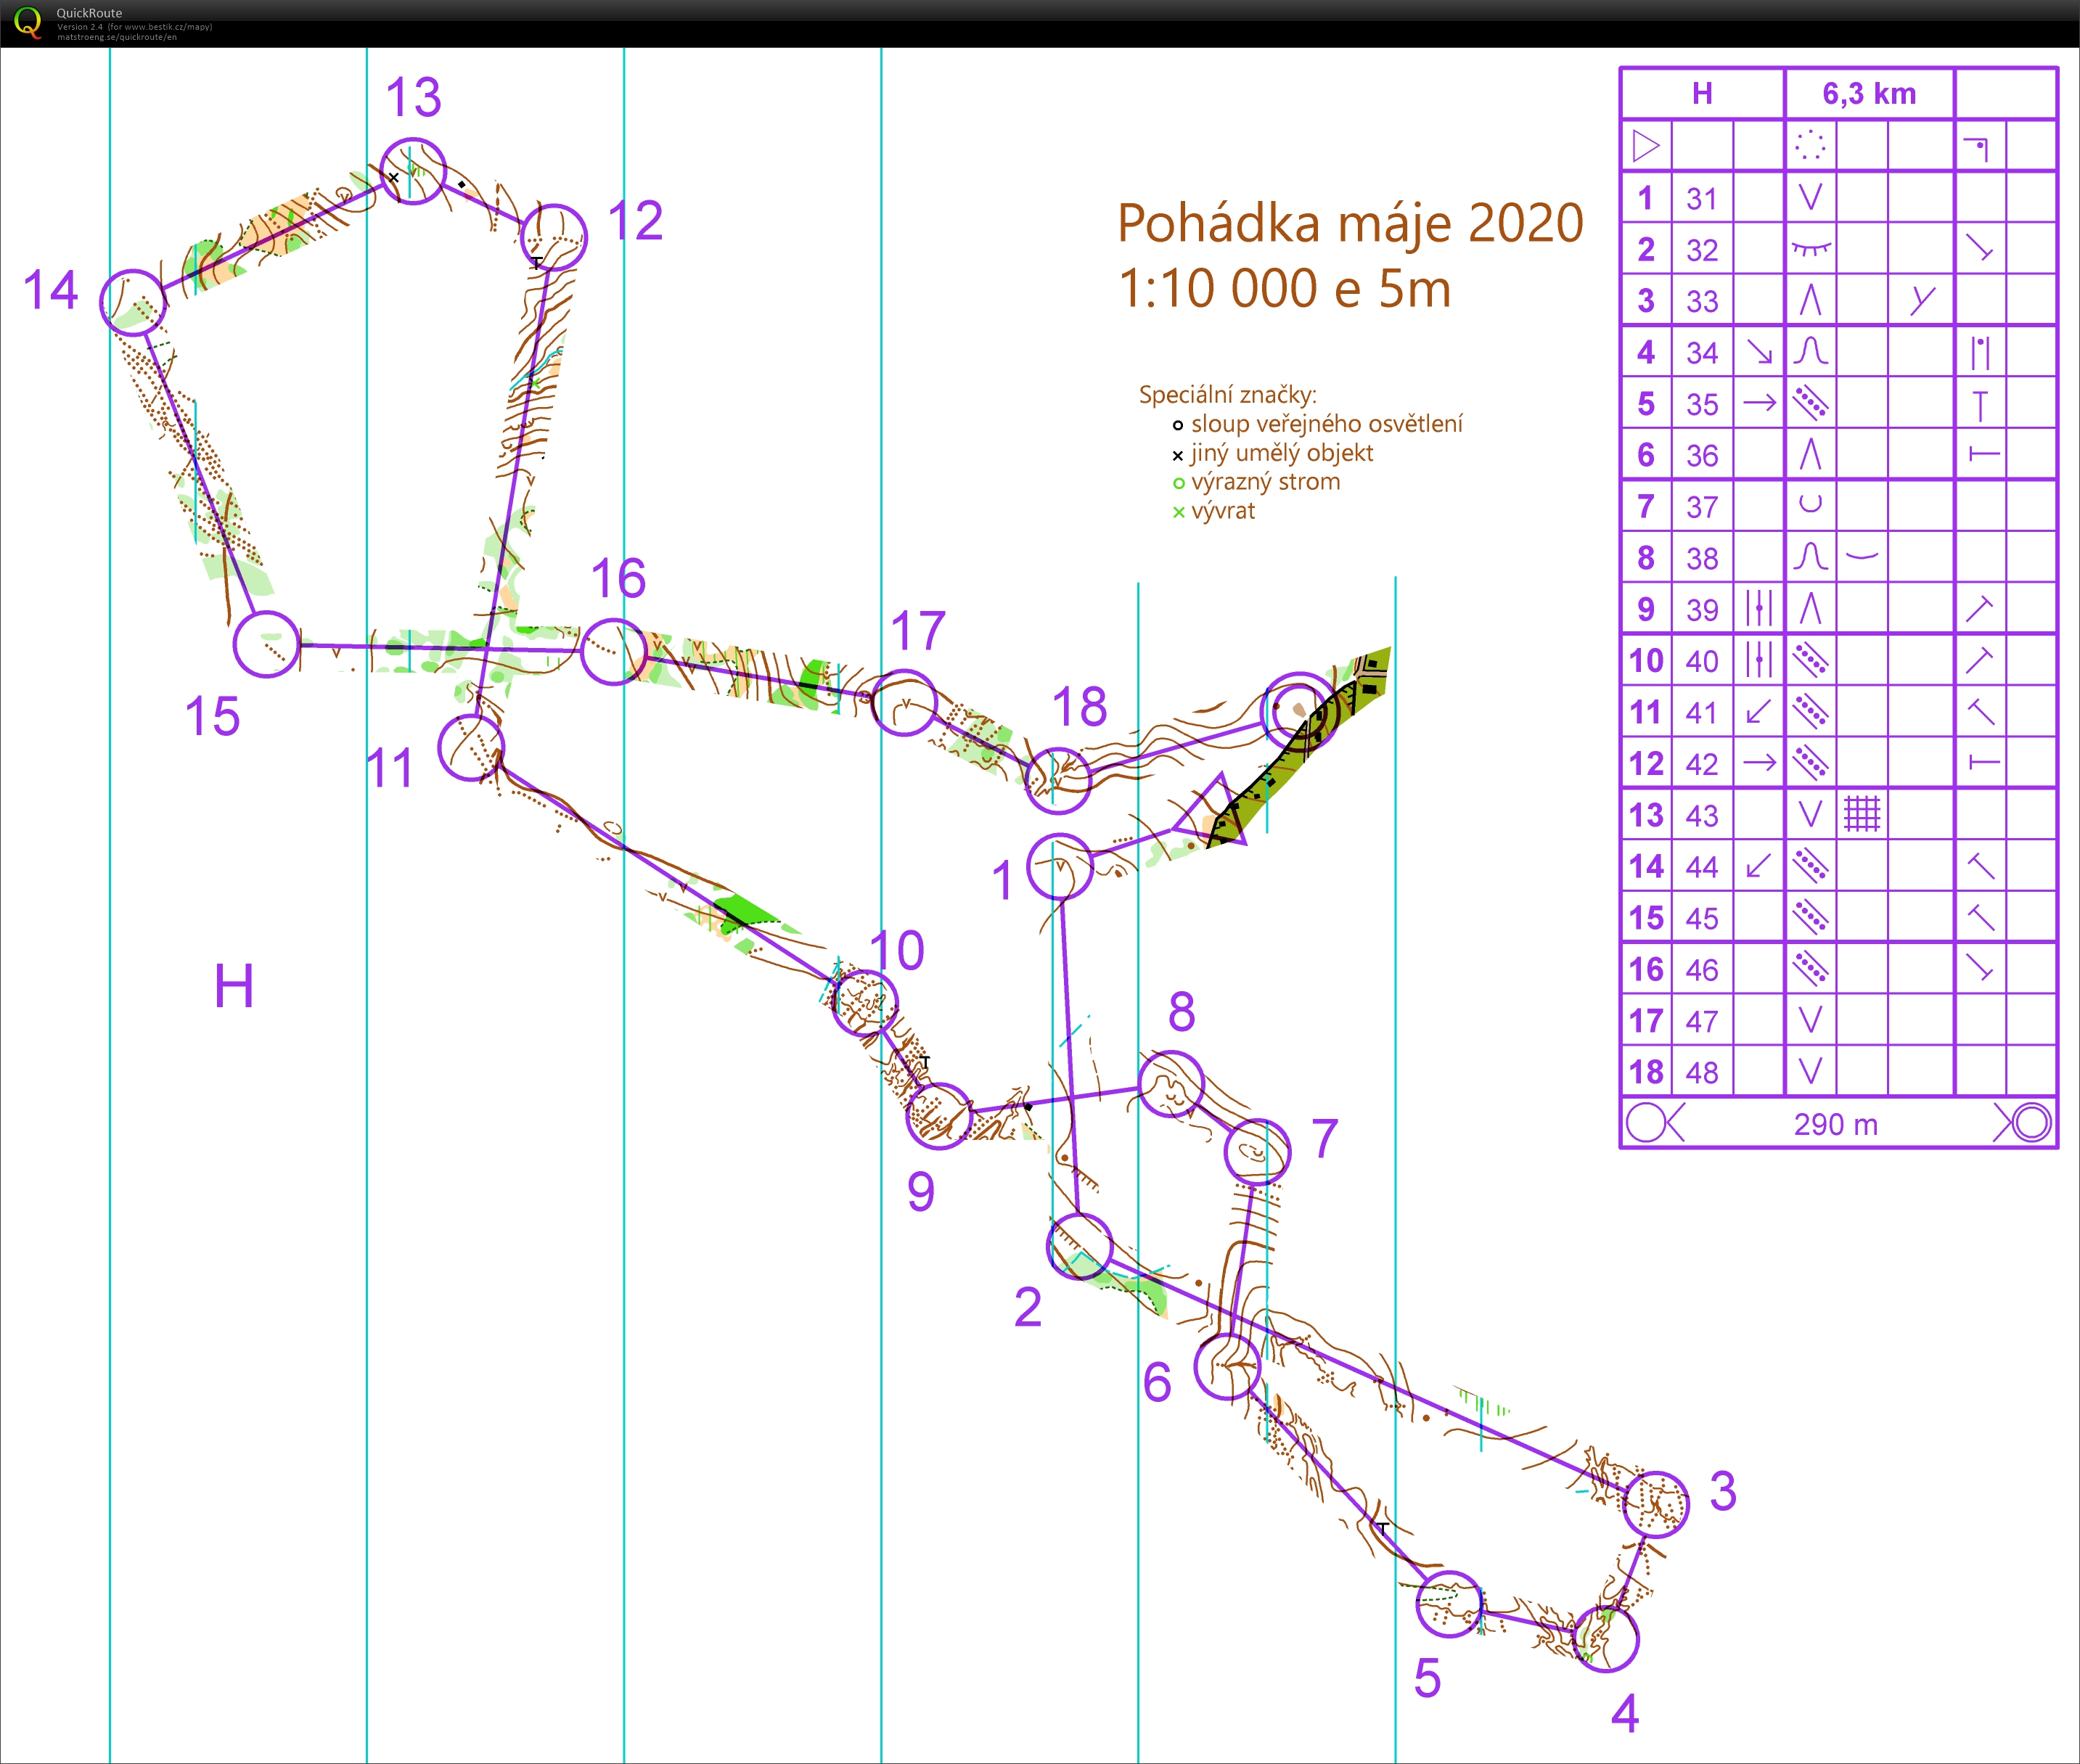Select control circle 8 on the map
Viewport: 2080px width, 1764px height.
coord(1171,1084)
